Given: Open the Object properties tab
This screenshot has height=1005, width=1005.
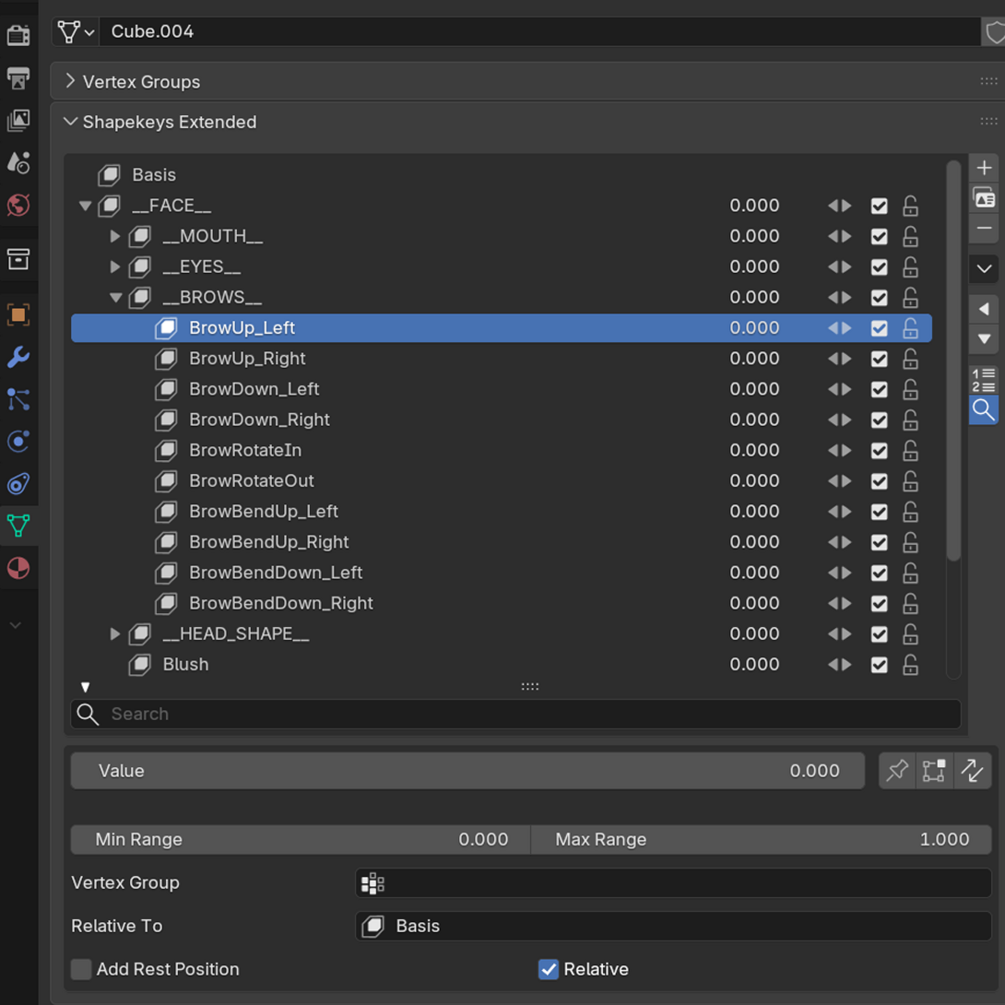Looking at the screenshot, I should [19, 315].
